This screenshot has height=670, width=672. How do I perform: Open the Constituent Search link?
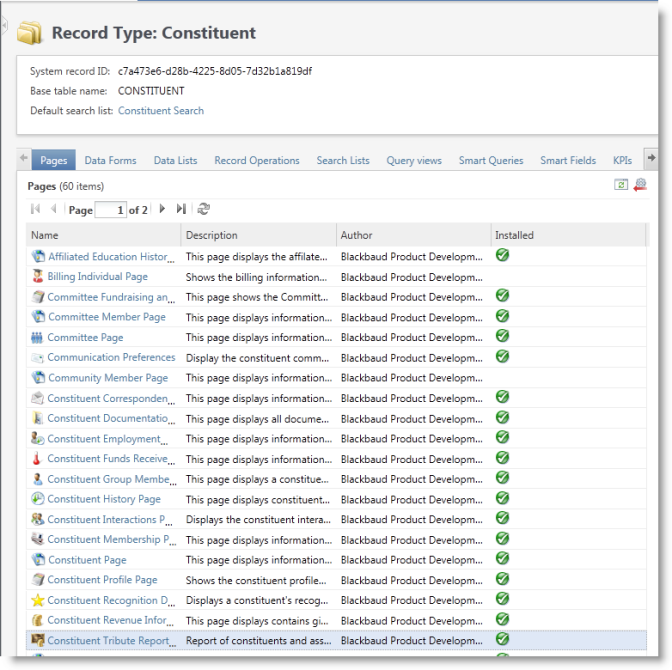tap(161, 111)
